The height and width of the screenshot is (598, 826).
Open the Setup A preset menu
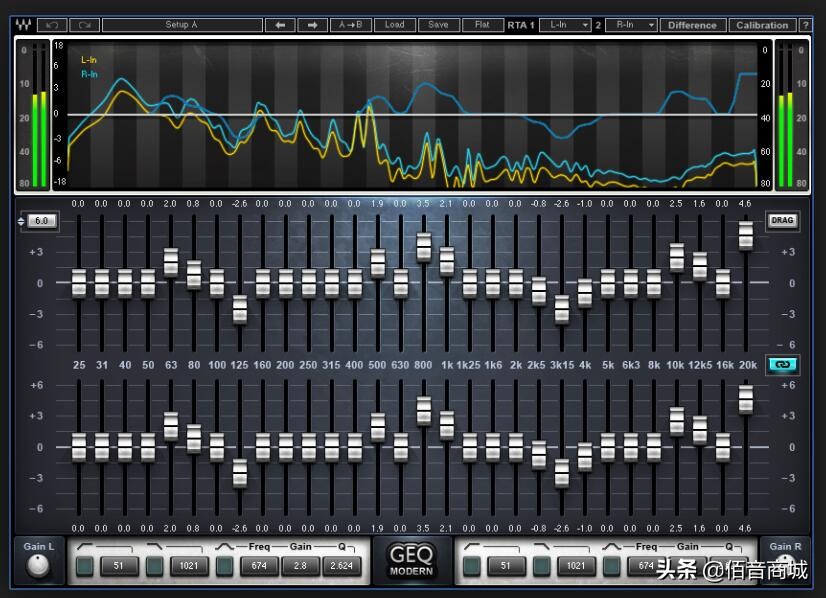pyautogui.click(x=181, y=25)
